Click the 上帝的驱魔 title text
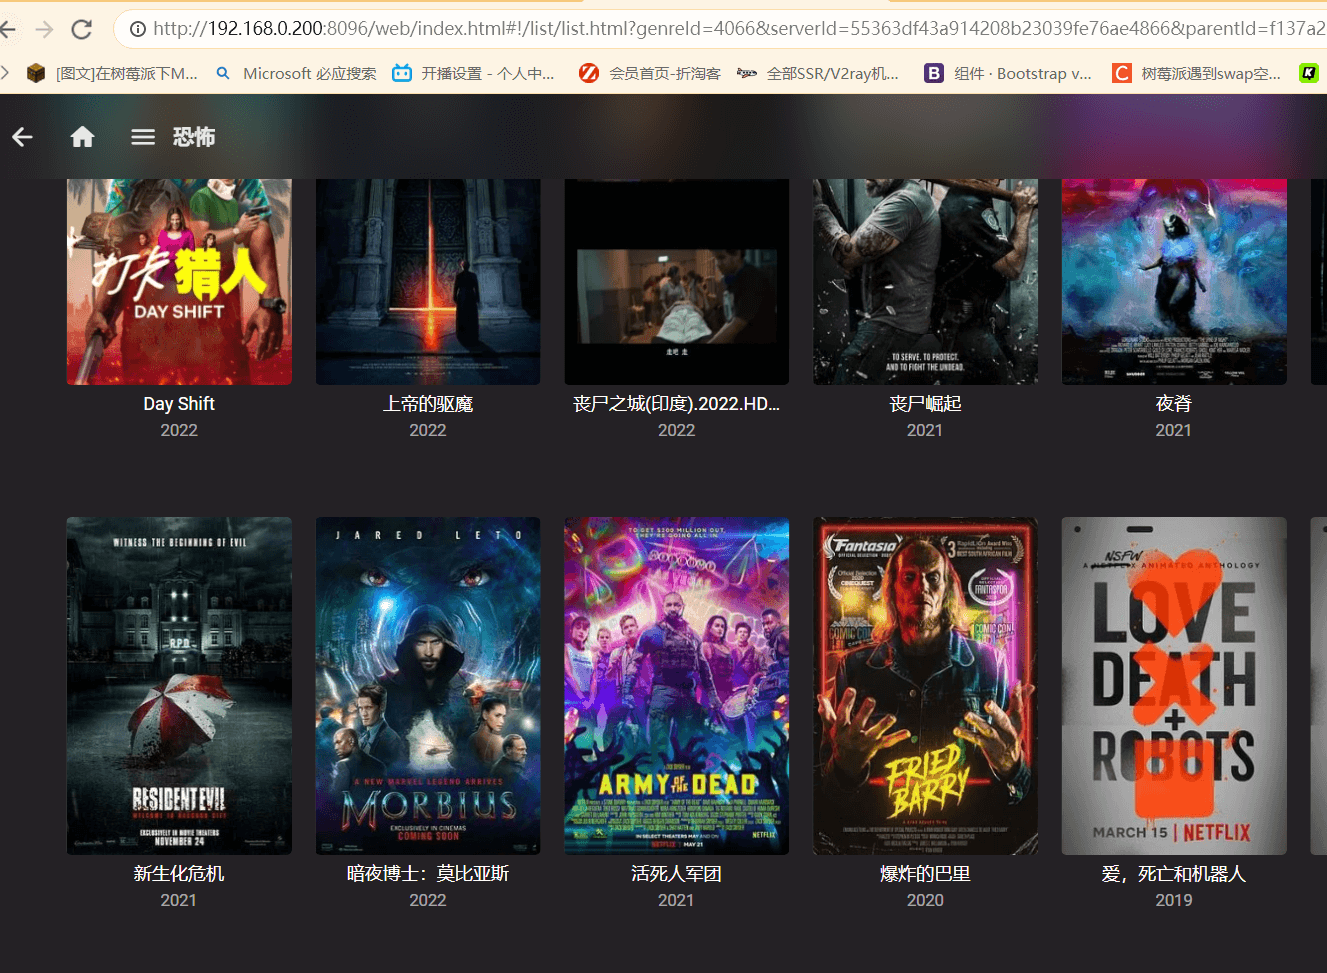The height and width of the screenshot is (973, 1327). (x=428, y=404)
